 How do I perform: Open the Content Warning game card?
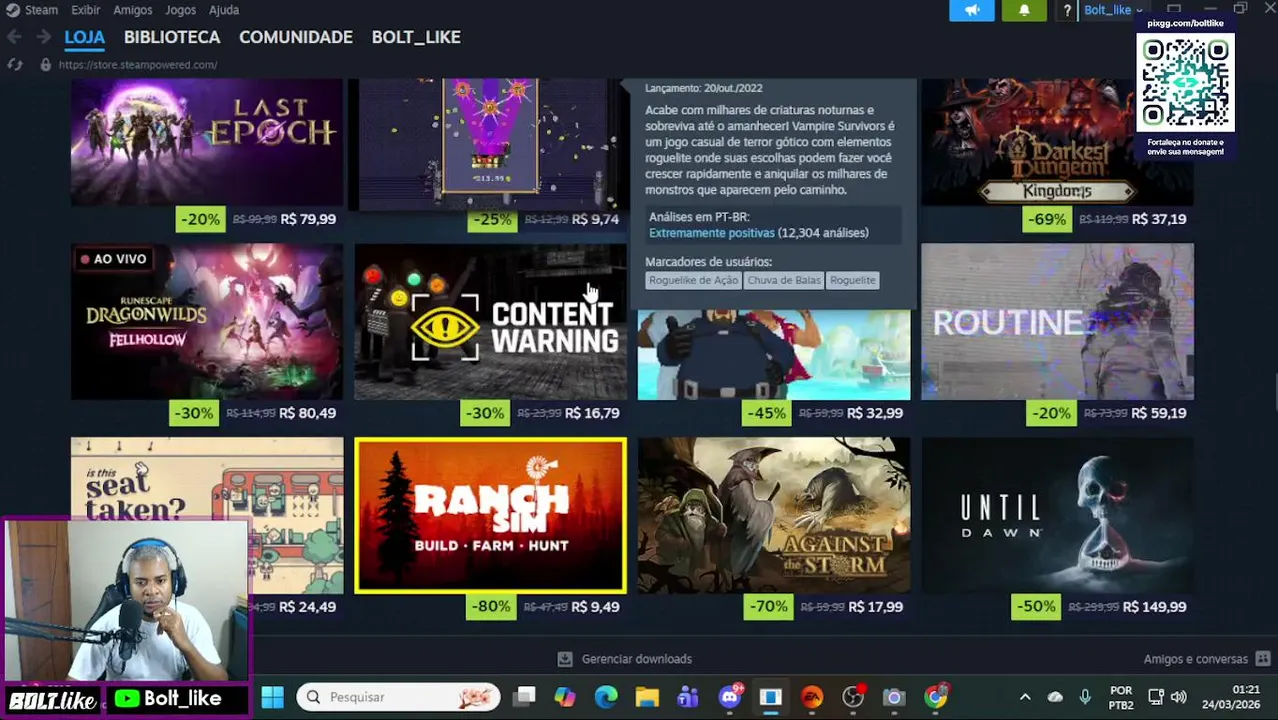point(490,321)
